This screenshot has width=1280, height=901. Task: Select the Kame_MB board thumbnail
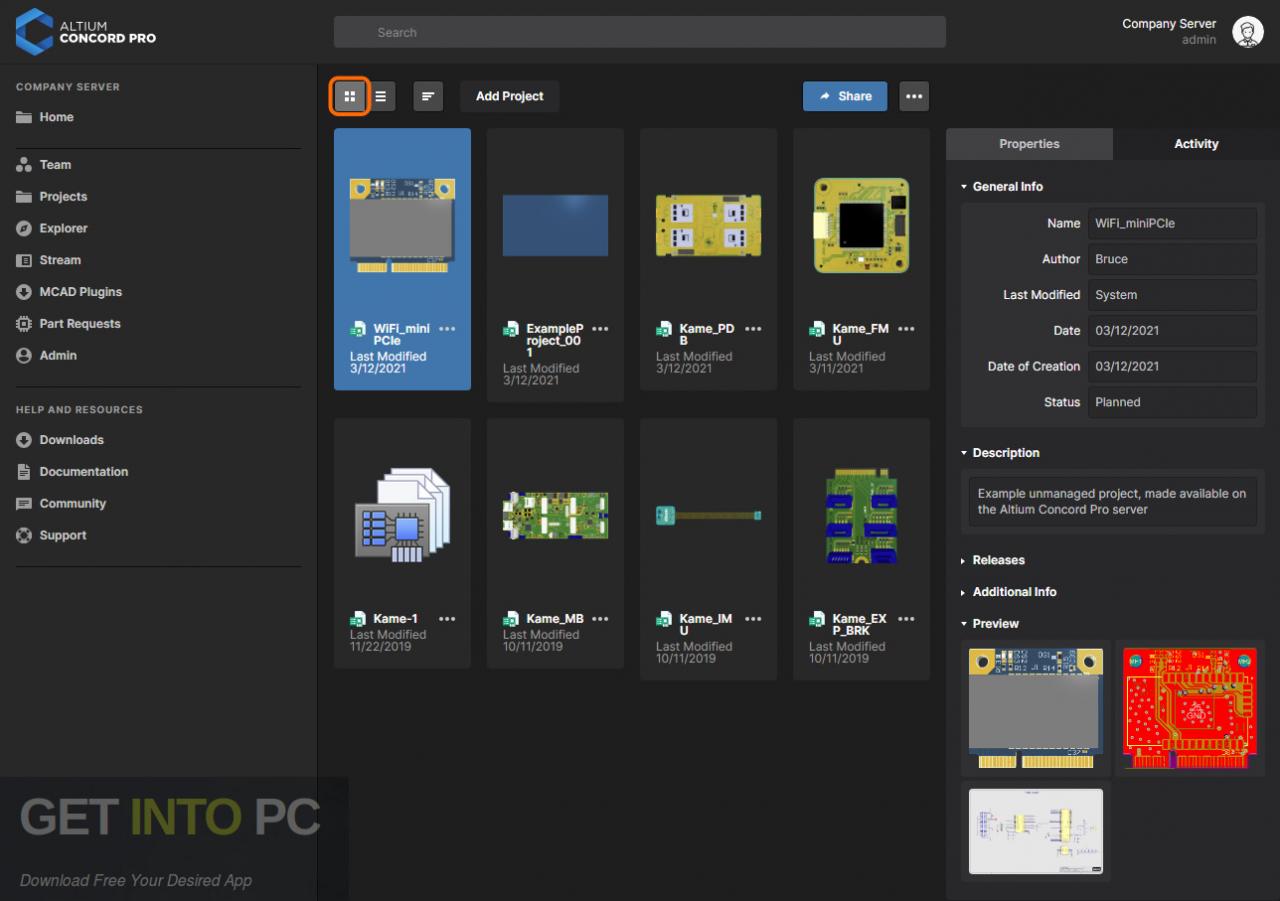pyautogui.click(x=555, y=515)
